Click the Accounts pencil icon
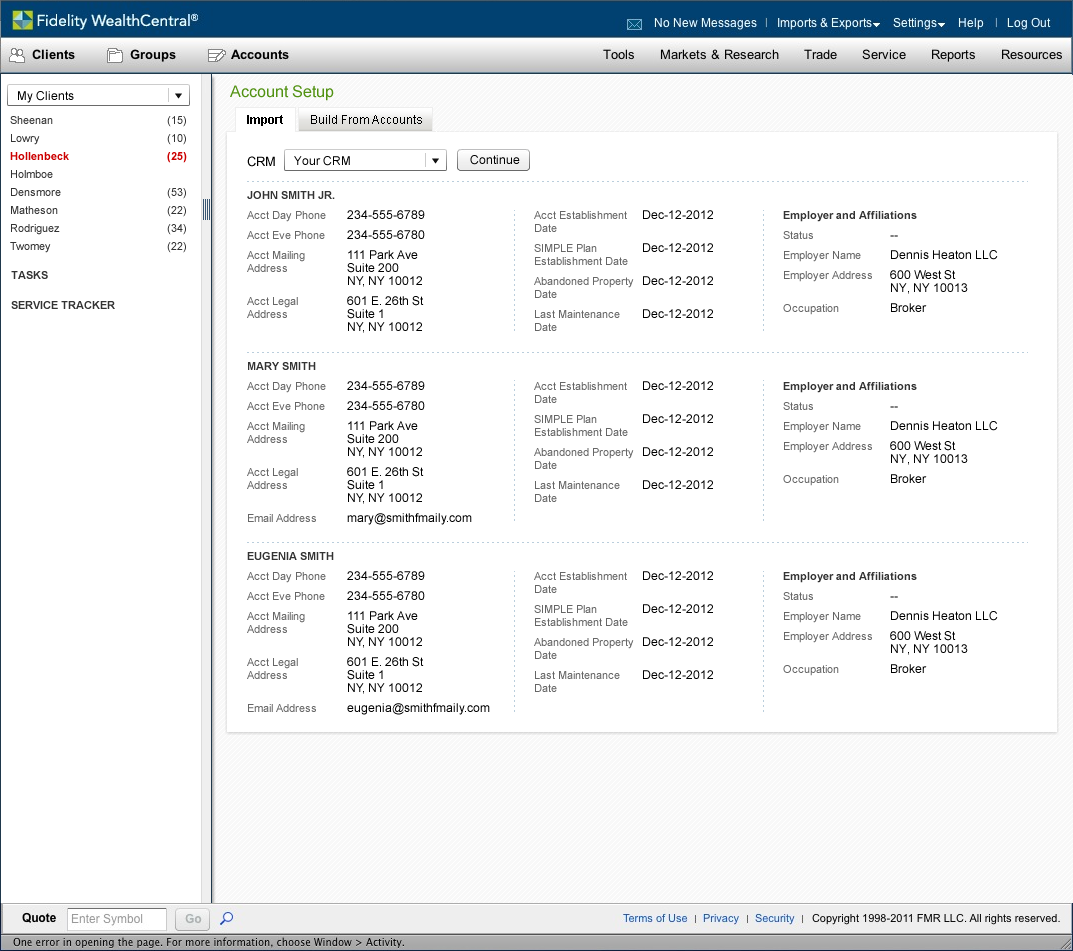This screenshot has height=951, width=1073. [216, 55]
